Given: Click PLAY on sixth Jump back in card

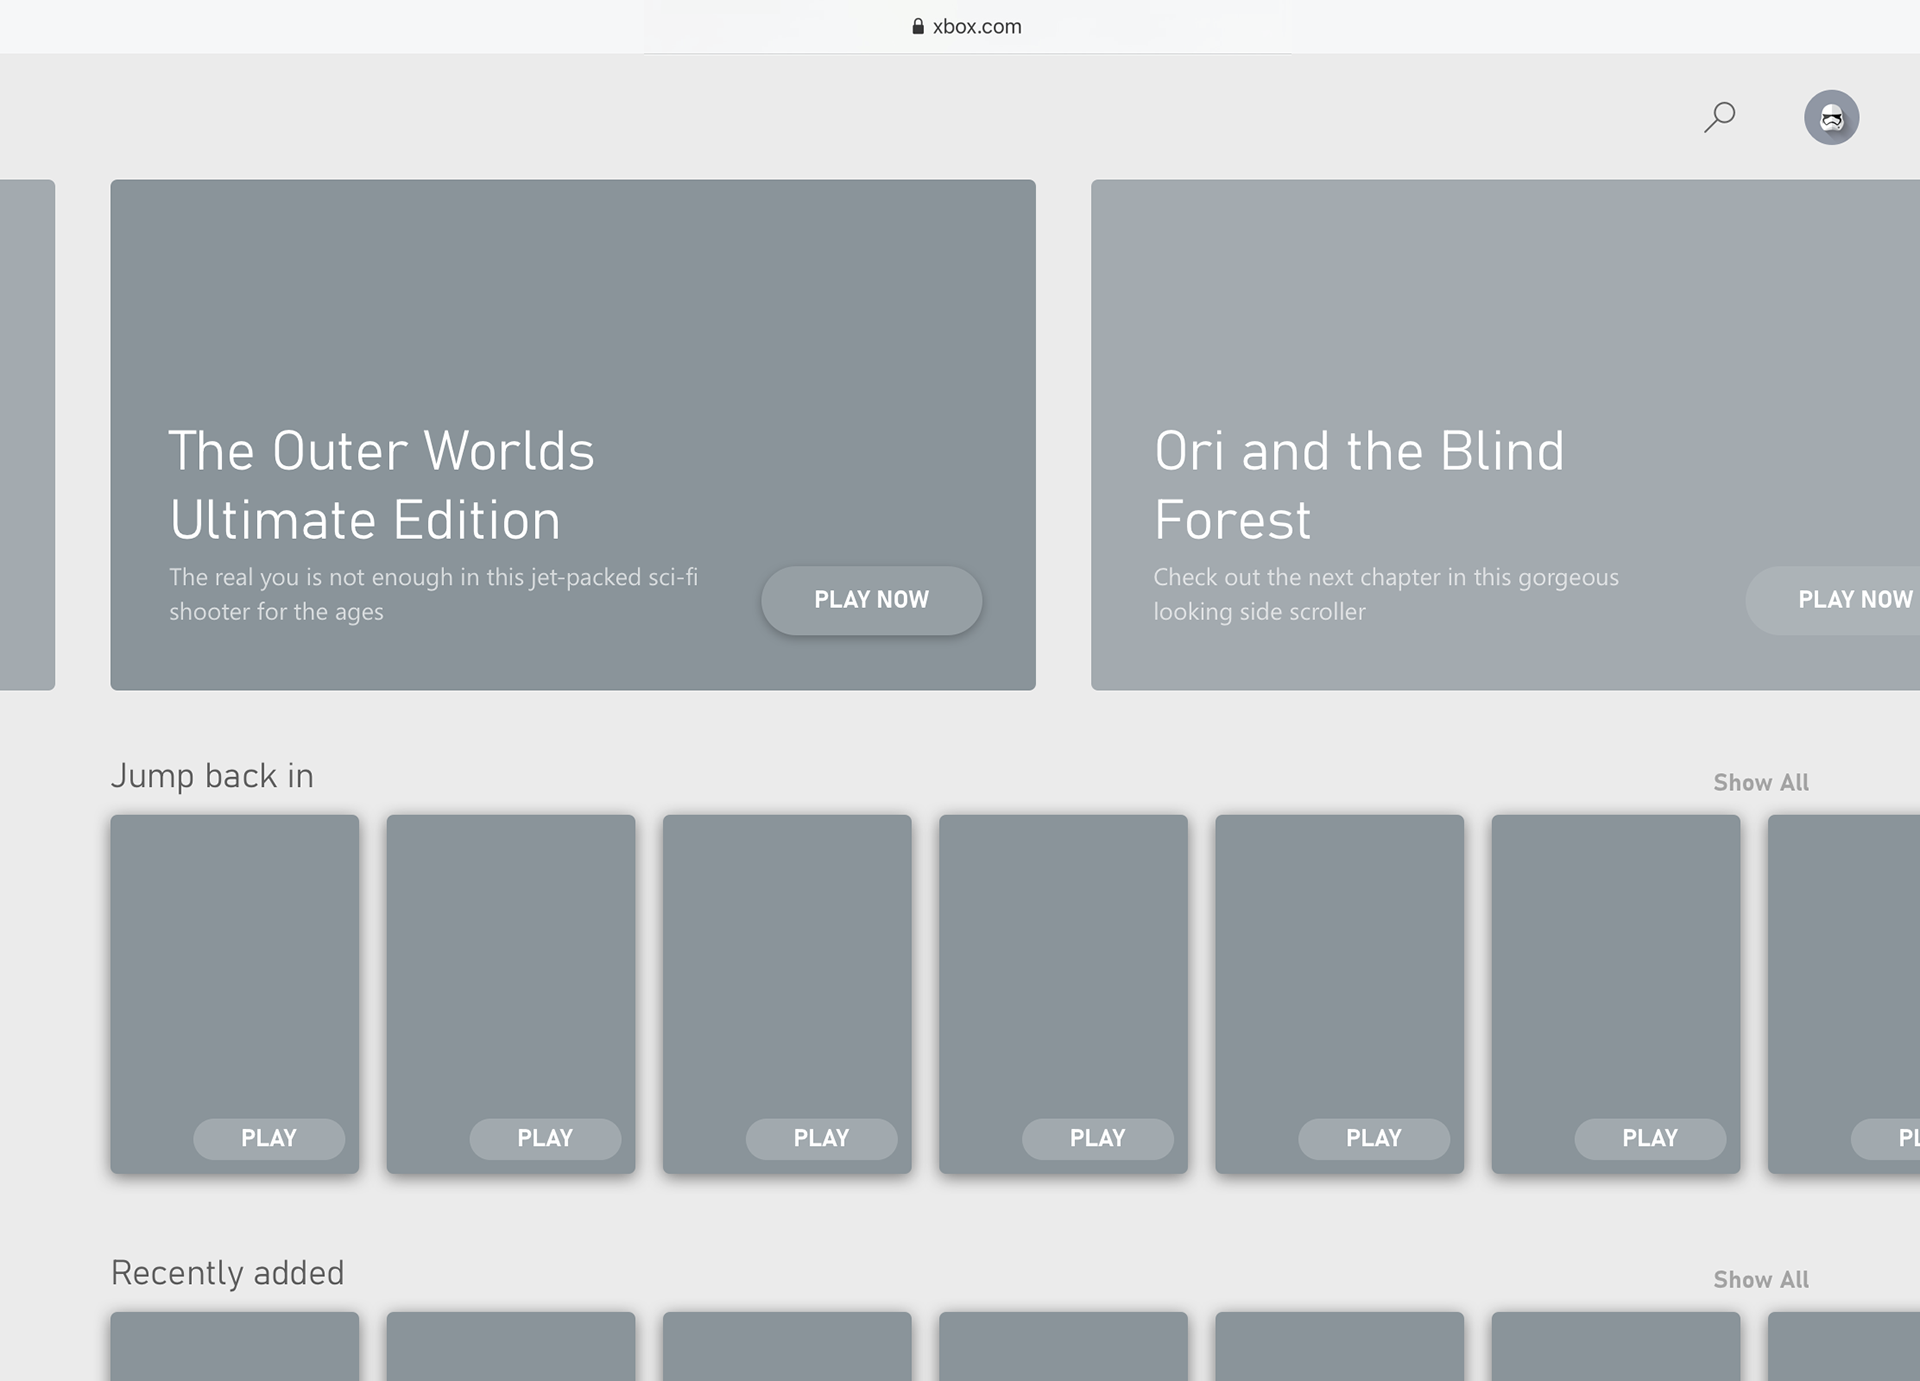Looking at the screenshot, I should [x=1650, y=1138].
